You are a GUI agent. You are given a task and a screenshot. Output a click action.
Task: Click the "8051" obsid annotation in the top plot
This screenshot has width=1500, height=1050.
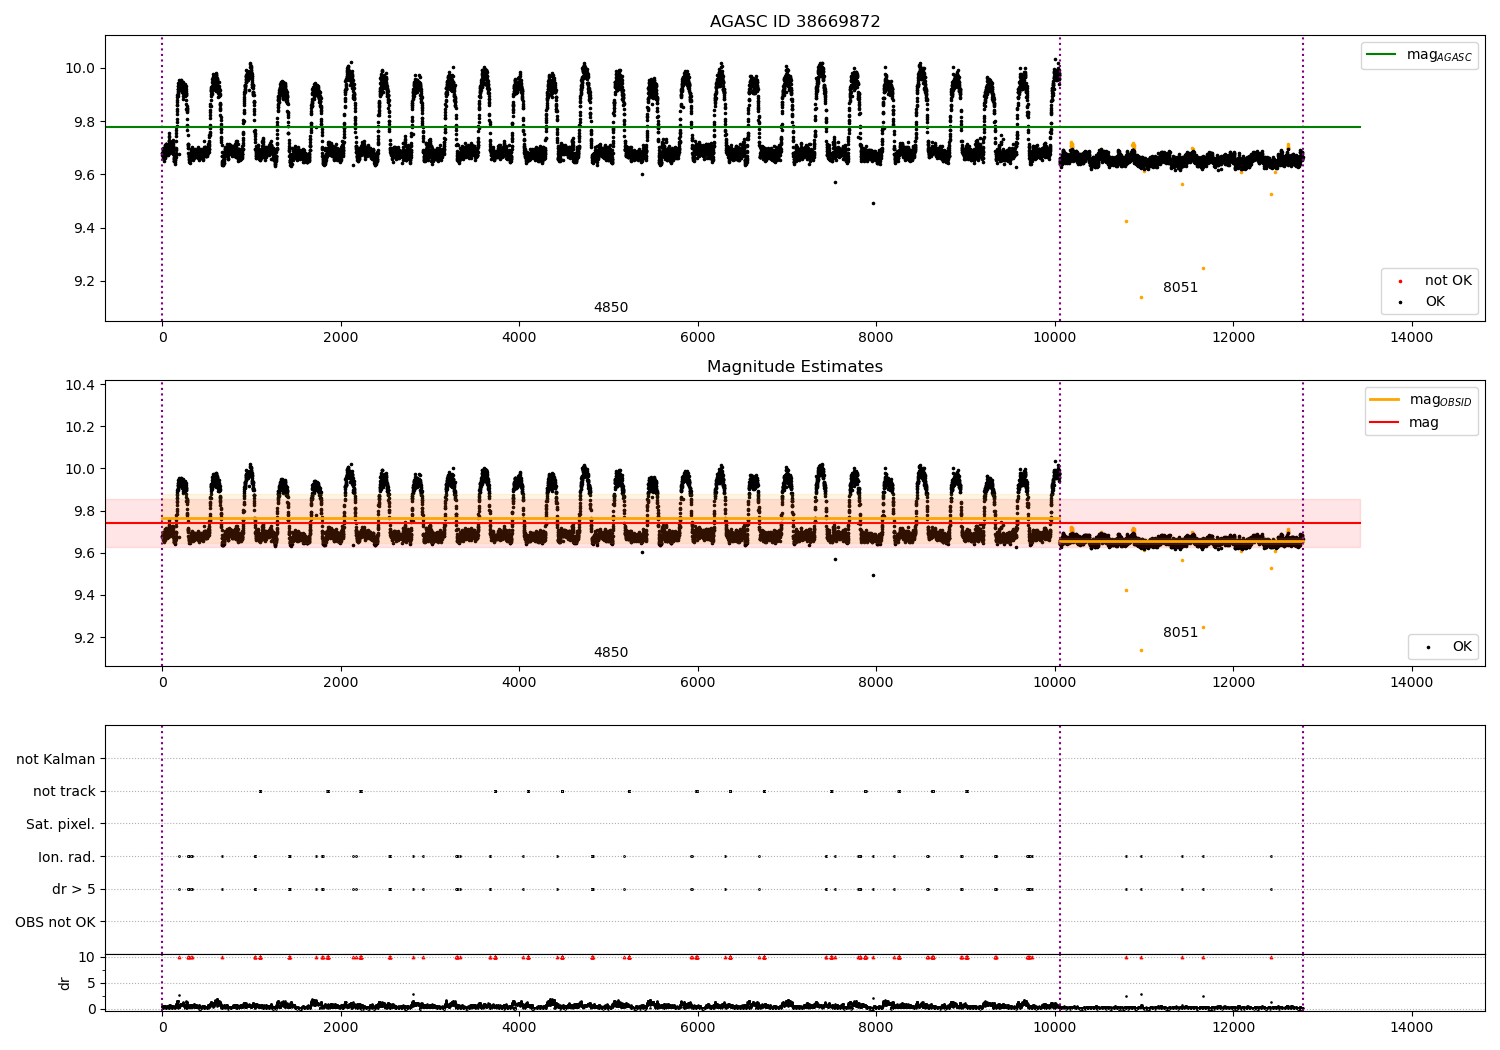1180,288
